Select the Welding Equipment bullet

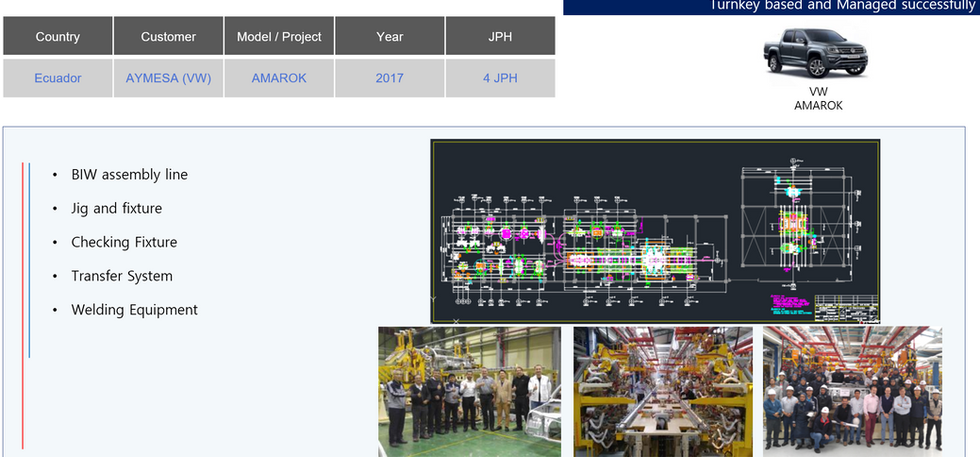tap(134, 309)
